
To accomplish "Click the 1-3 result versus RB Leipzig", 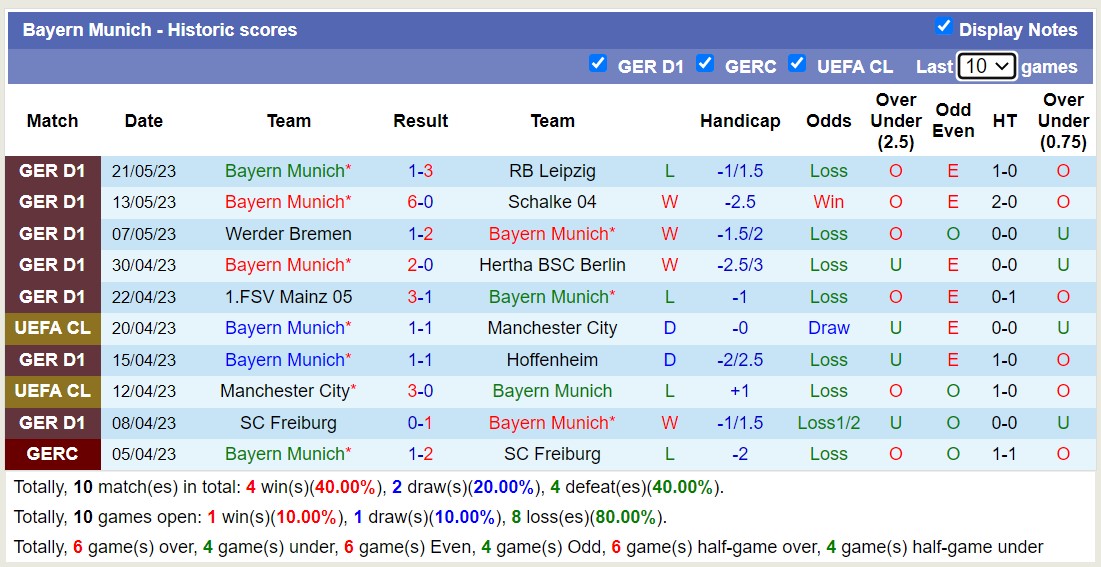I will point(420,171).
